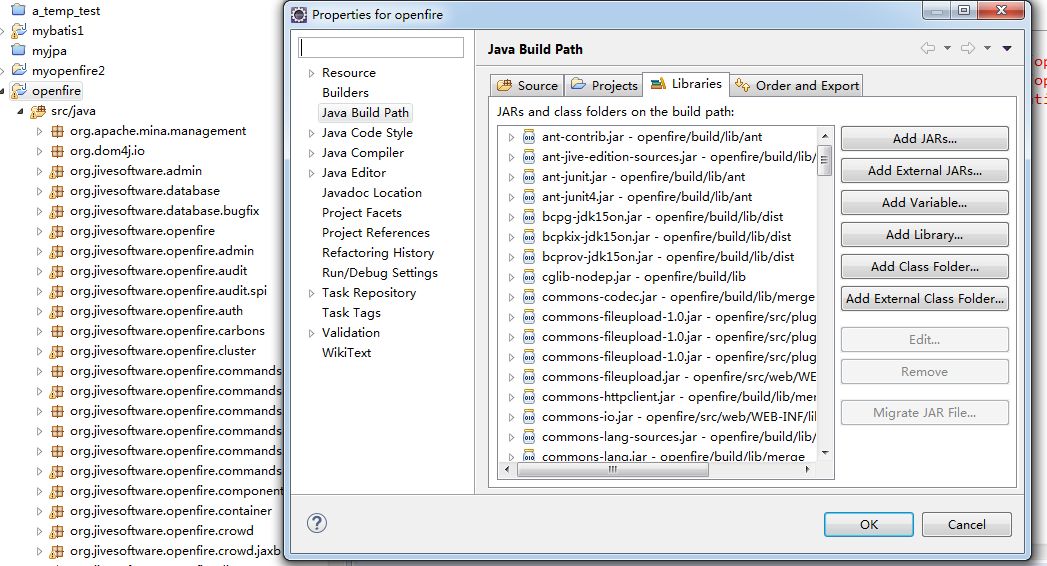The image size is (1047, 566).
Task: Click the myopenfire2 project icon
Action: 19,70
